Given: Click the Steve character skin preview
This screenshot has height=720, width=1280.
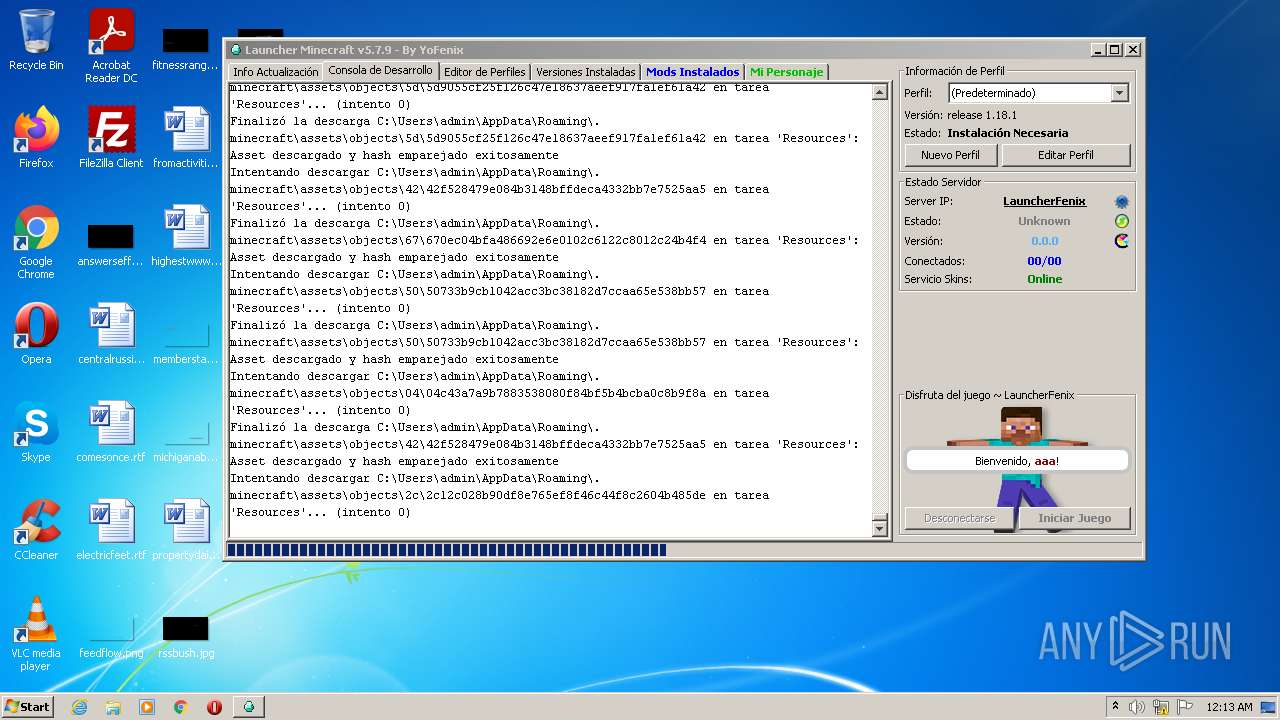Looking at the screenshot, I should tap(1020, 470).
